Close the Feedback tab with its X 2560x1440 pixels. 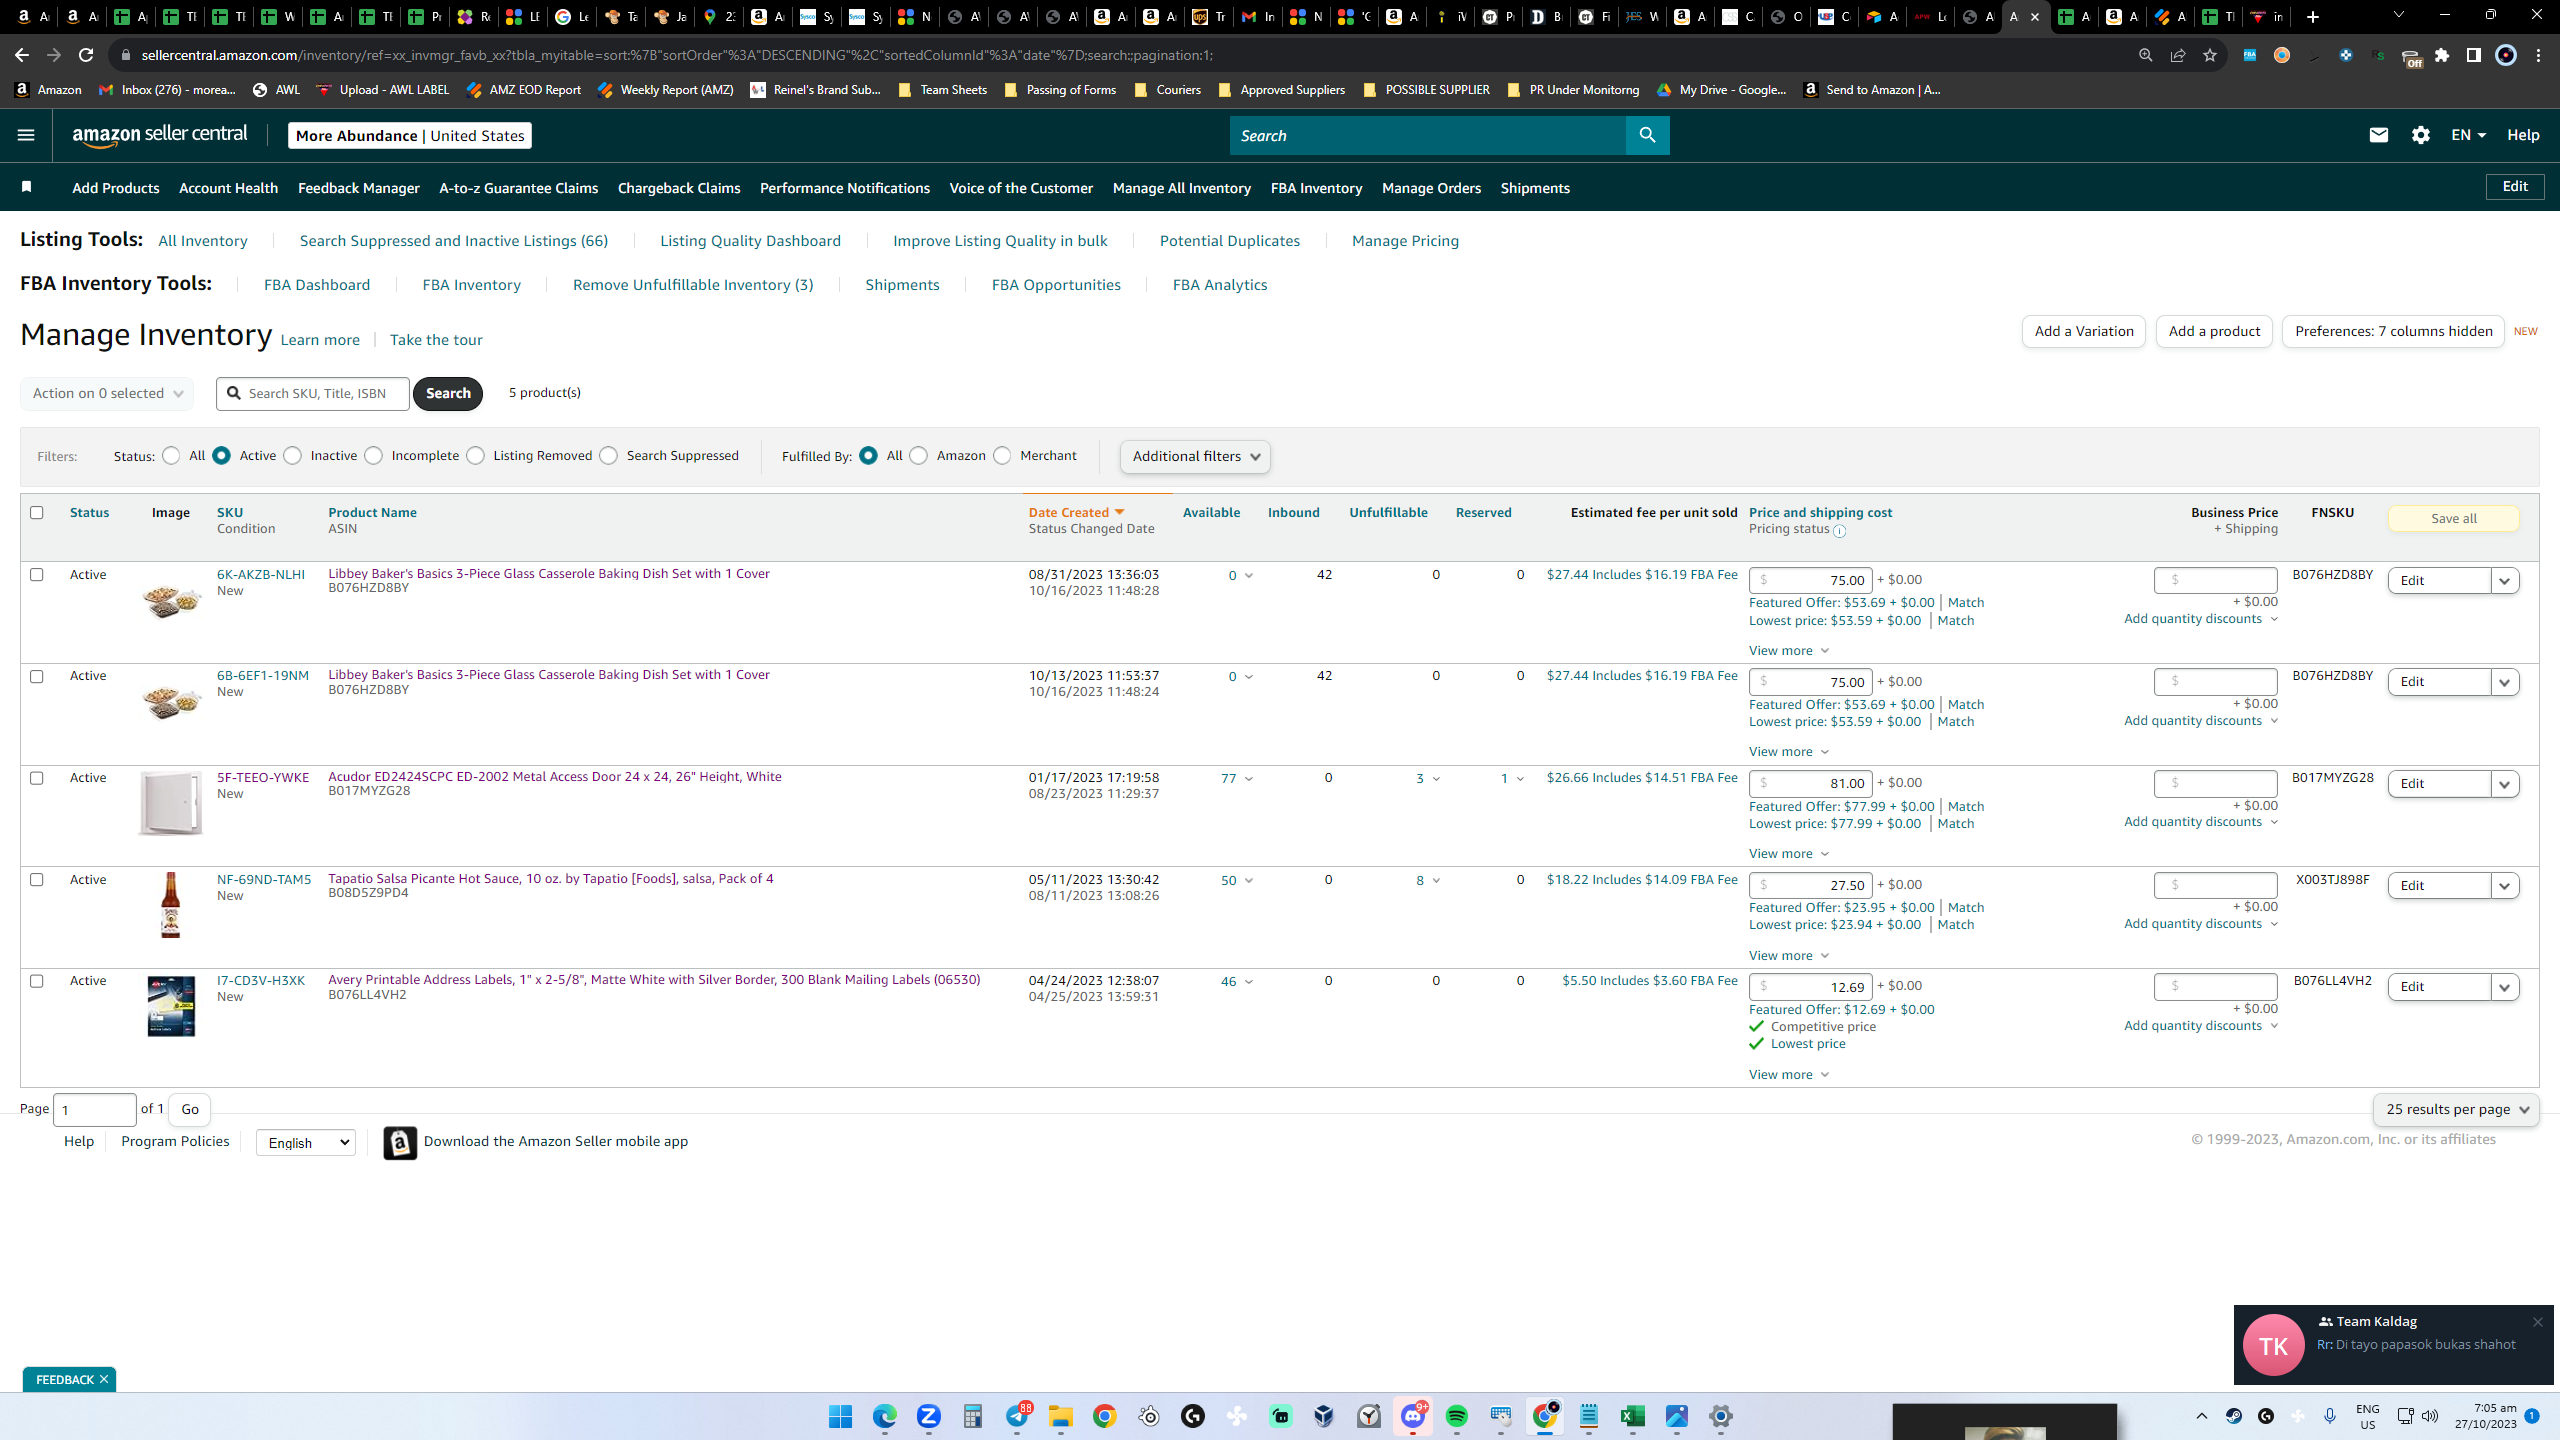pyautogui.click(x=104, y=1379)
